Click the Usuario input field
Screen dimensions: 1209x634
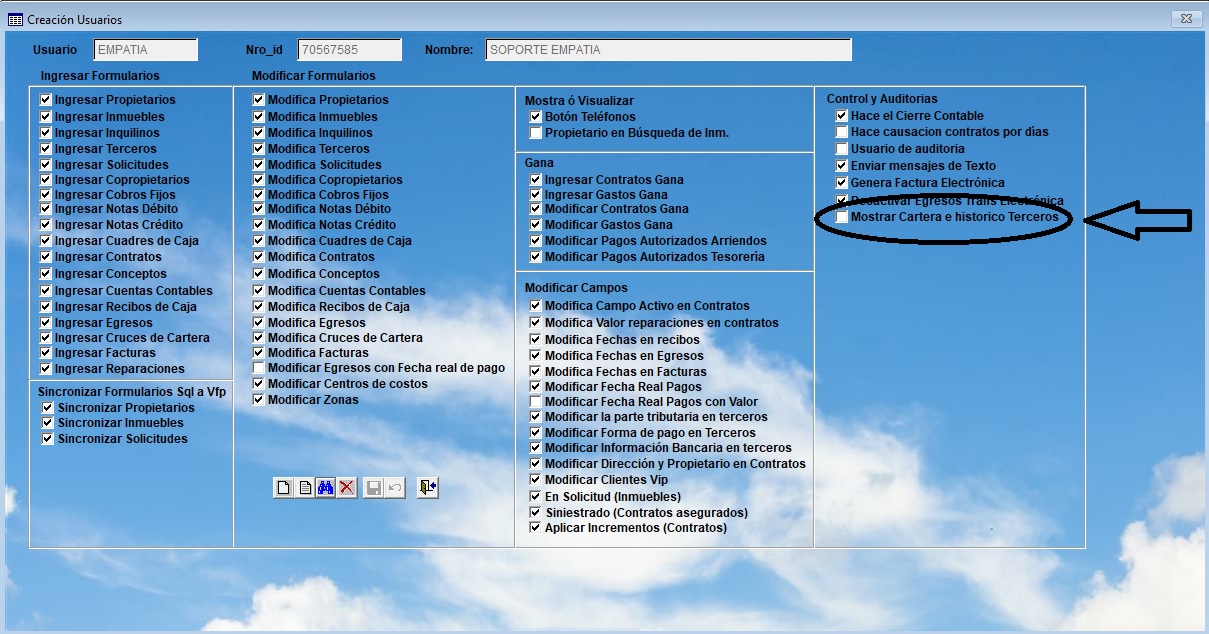(146, 50)
